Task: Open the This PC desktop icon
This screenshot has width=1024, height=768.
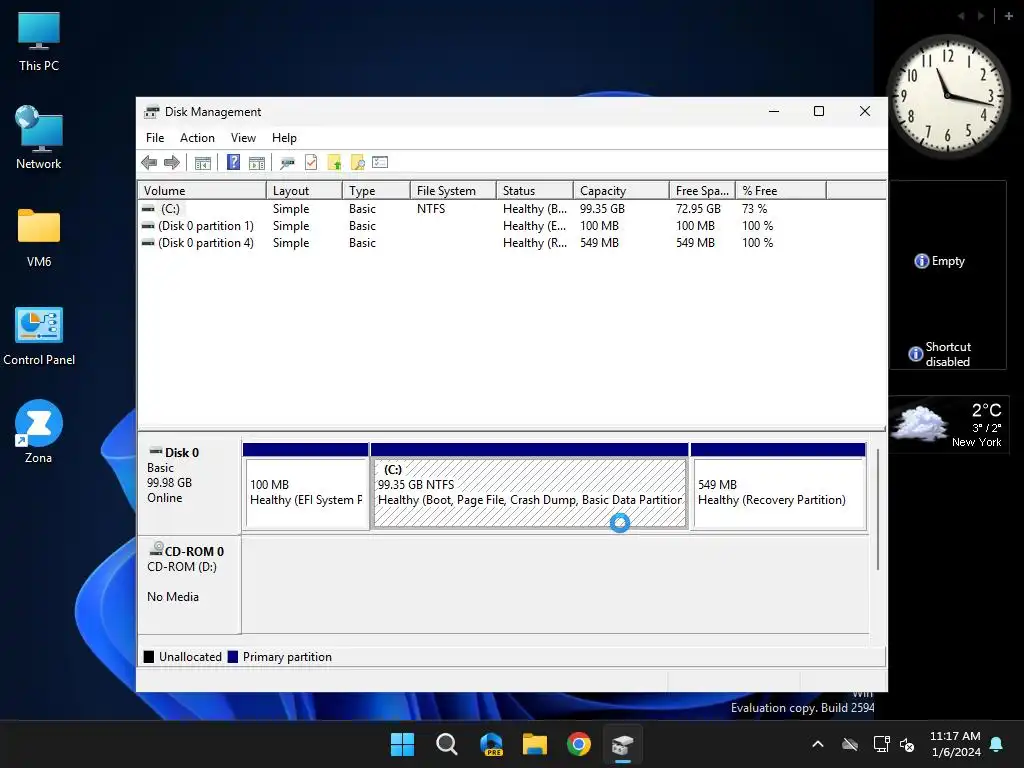Action: click(39, 41)
